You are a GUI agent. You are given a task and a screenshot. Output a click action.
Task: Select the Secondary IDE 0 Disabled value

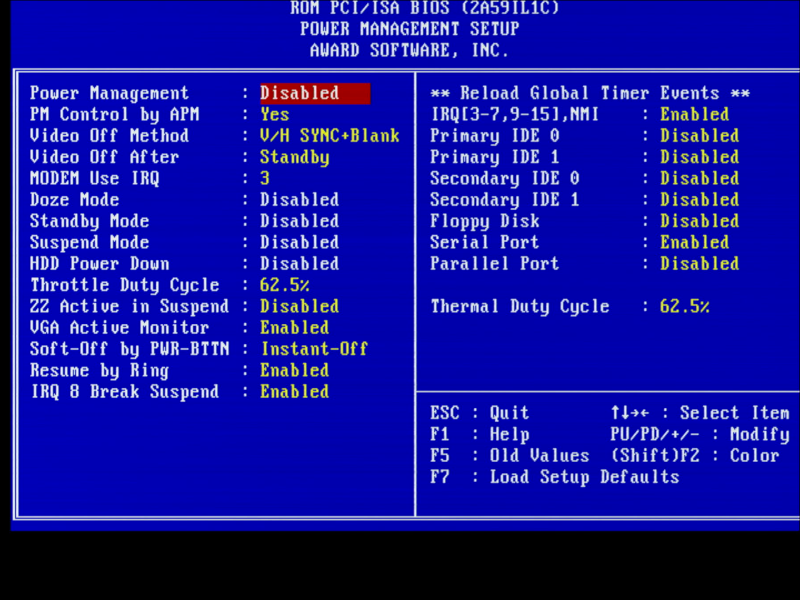coord(699,178)
